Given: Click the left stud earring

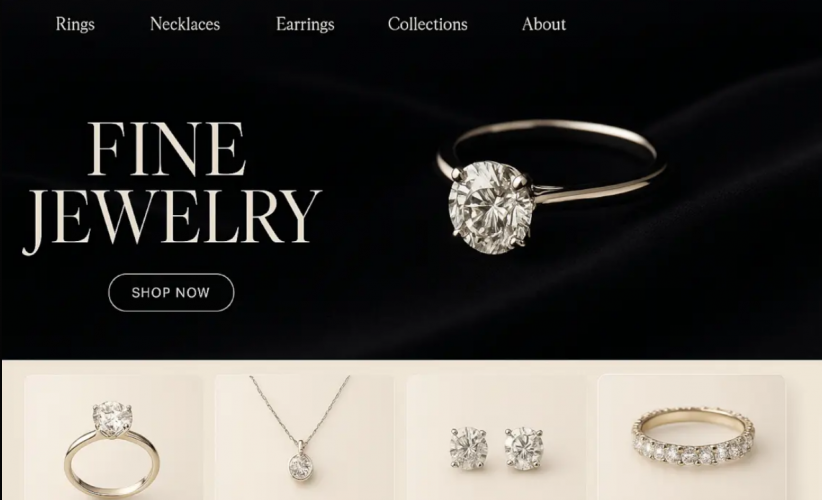Looking at the screenshot, I should coord(469,448).
